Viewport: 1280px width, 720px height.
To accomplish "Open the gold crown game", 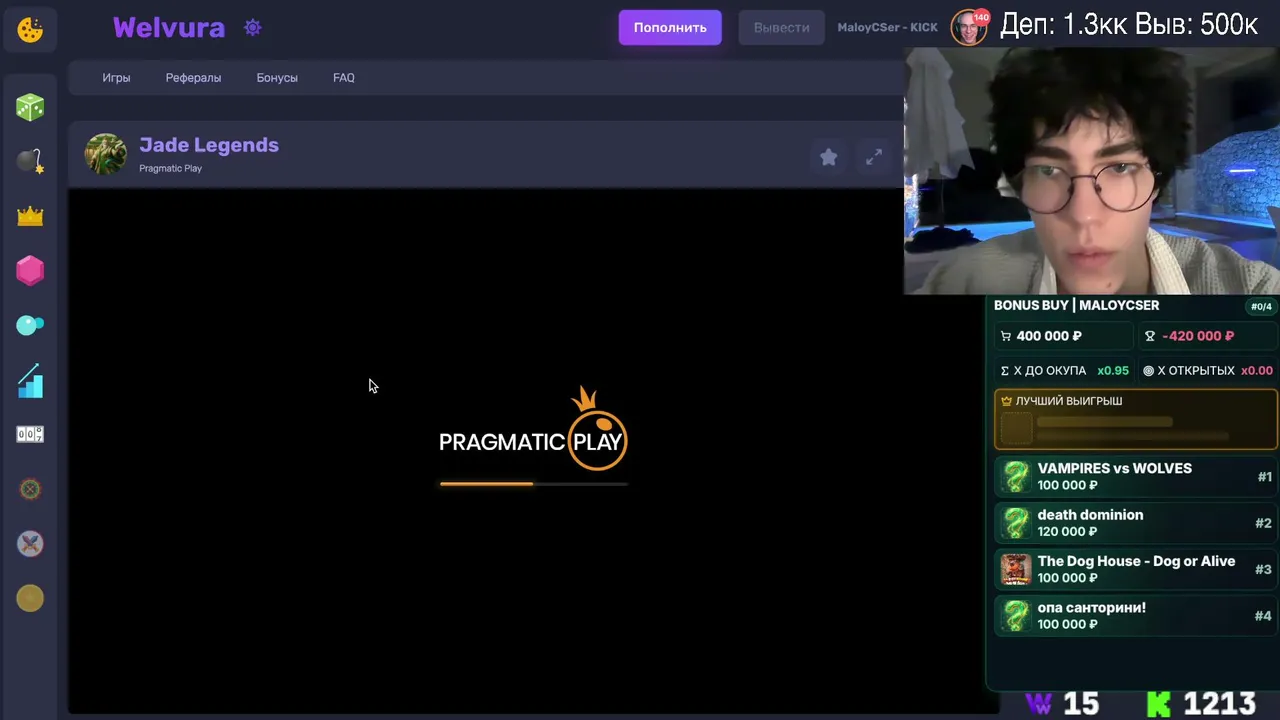I will point(30,216).
